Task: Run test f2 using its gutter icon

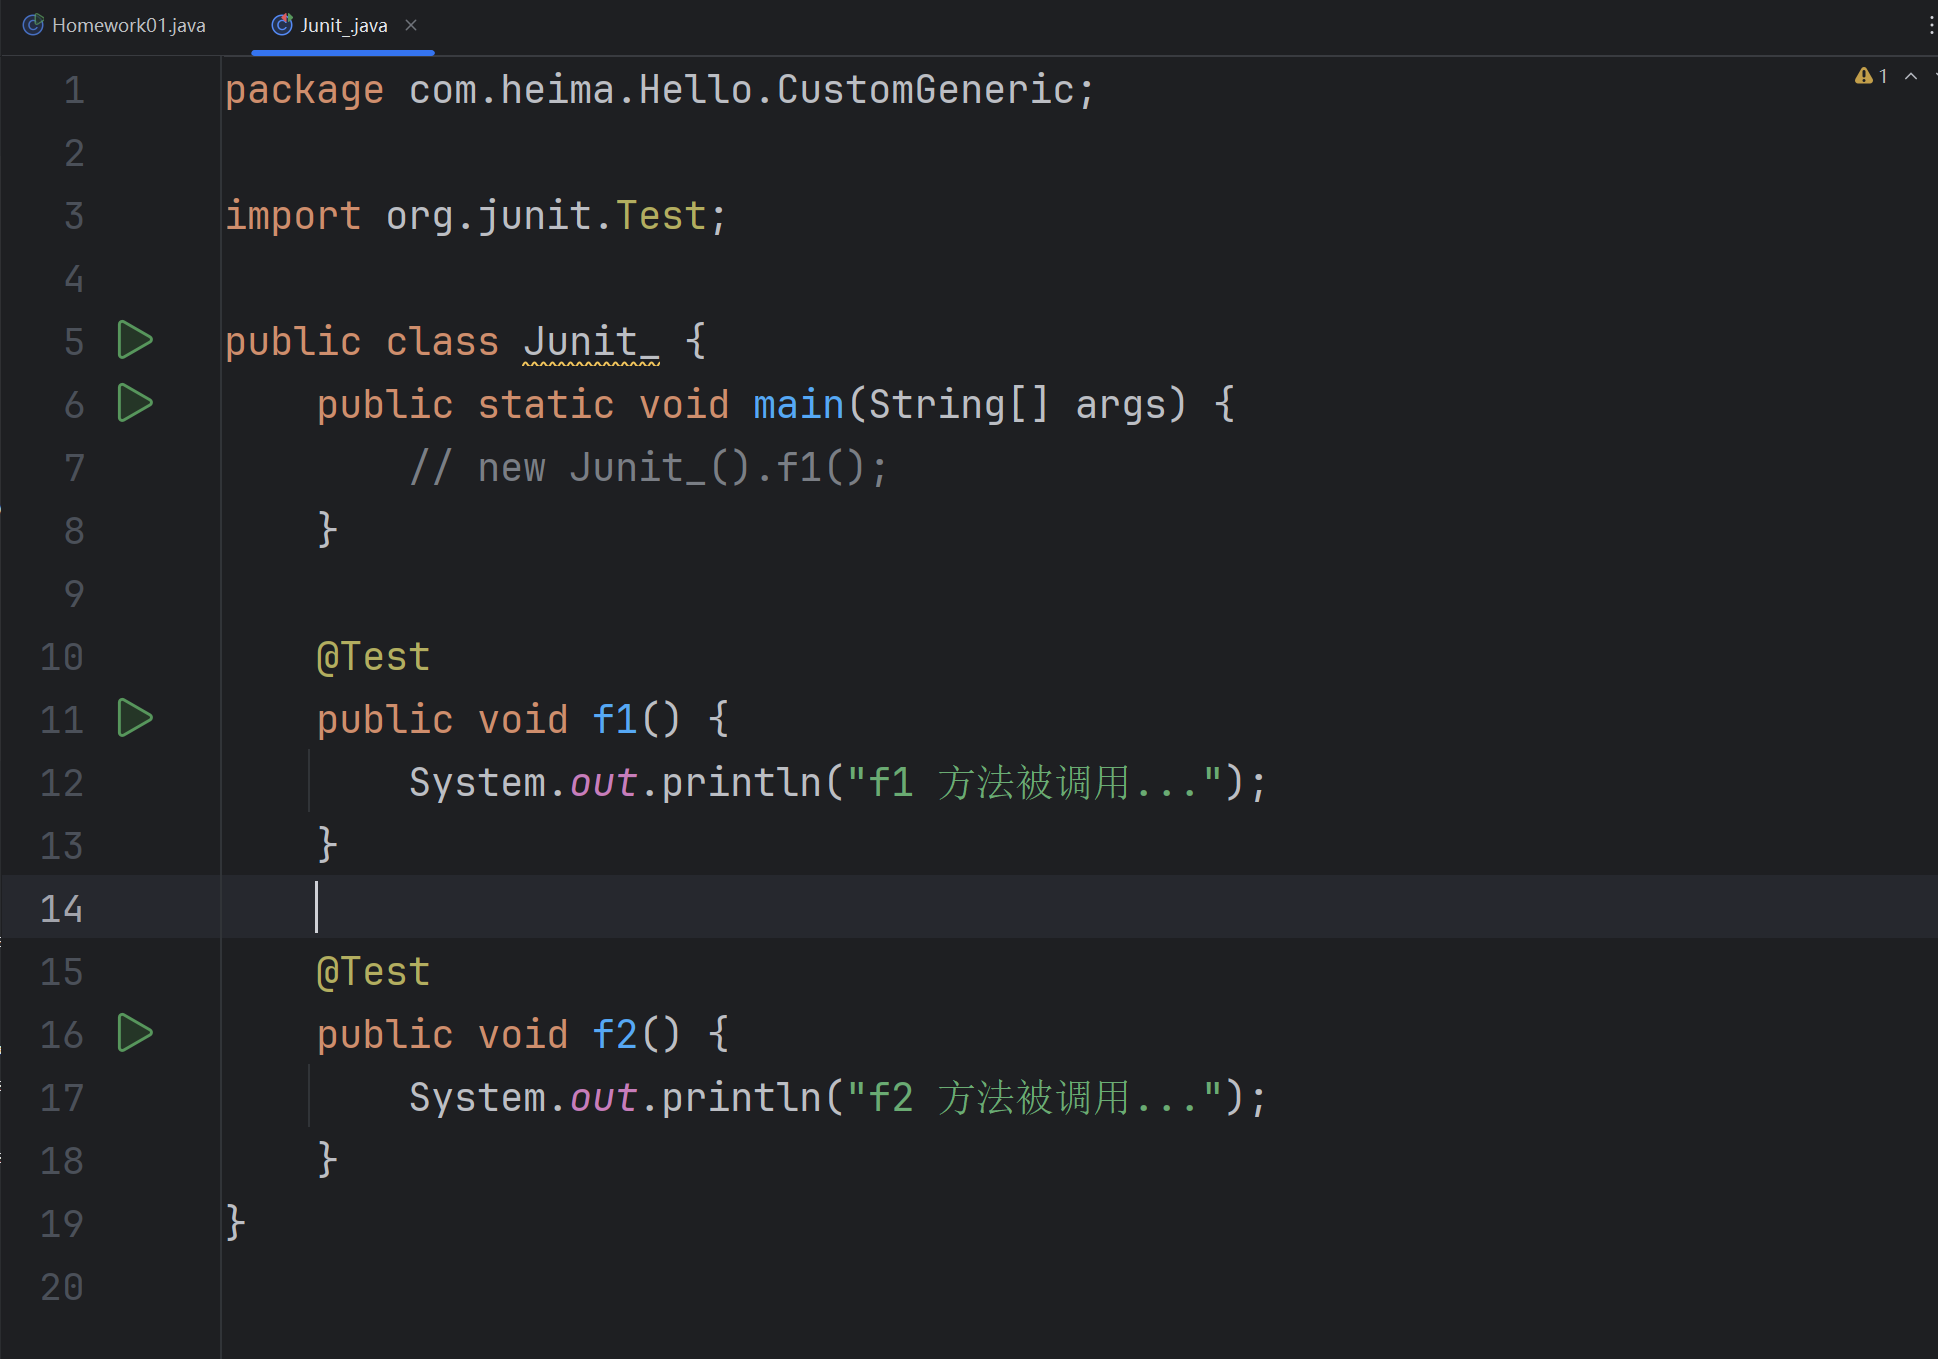Action: click(134, 1033)
